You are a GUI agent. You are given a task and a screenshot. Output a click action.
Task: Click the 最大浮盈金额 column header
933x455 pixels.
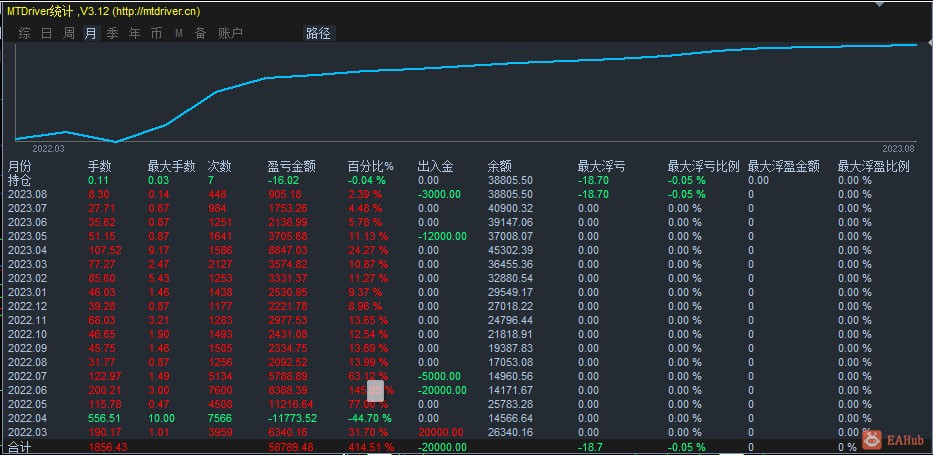784,167
